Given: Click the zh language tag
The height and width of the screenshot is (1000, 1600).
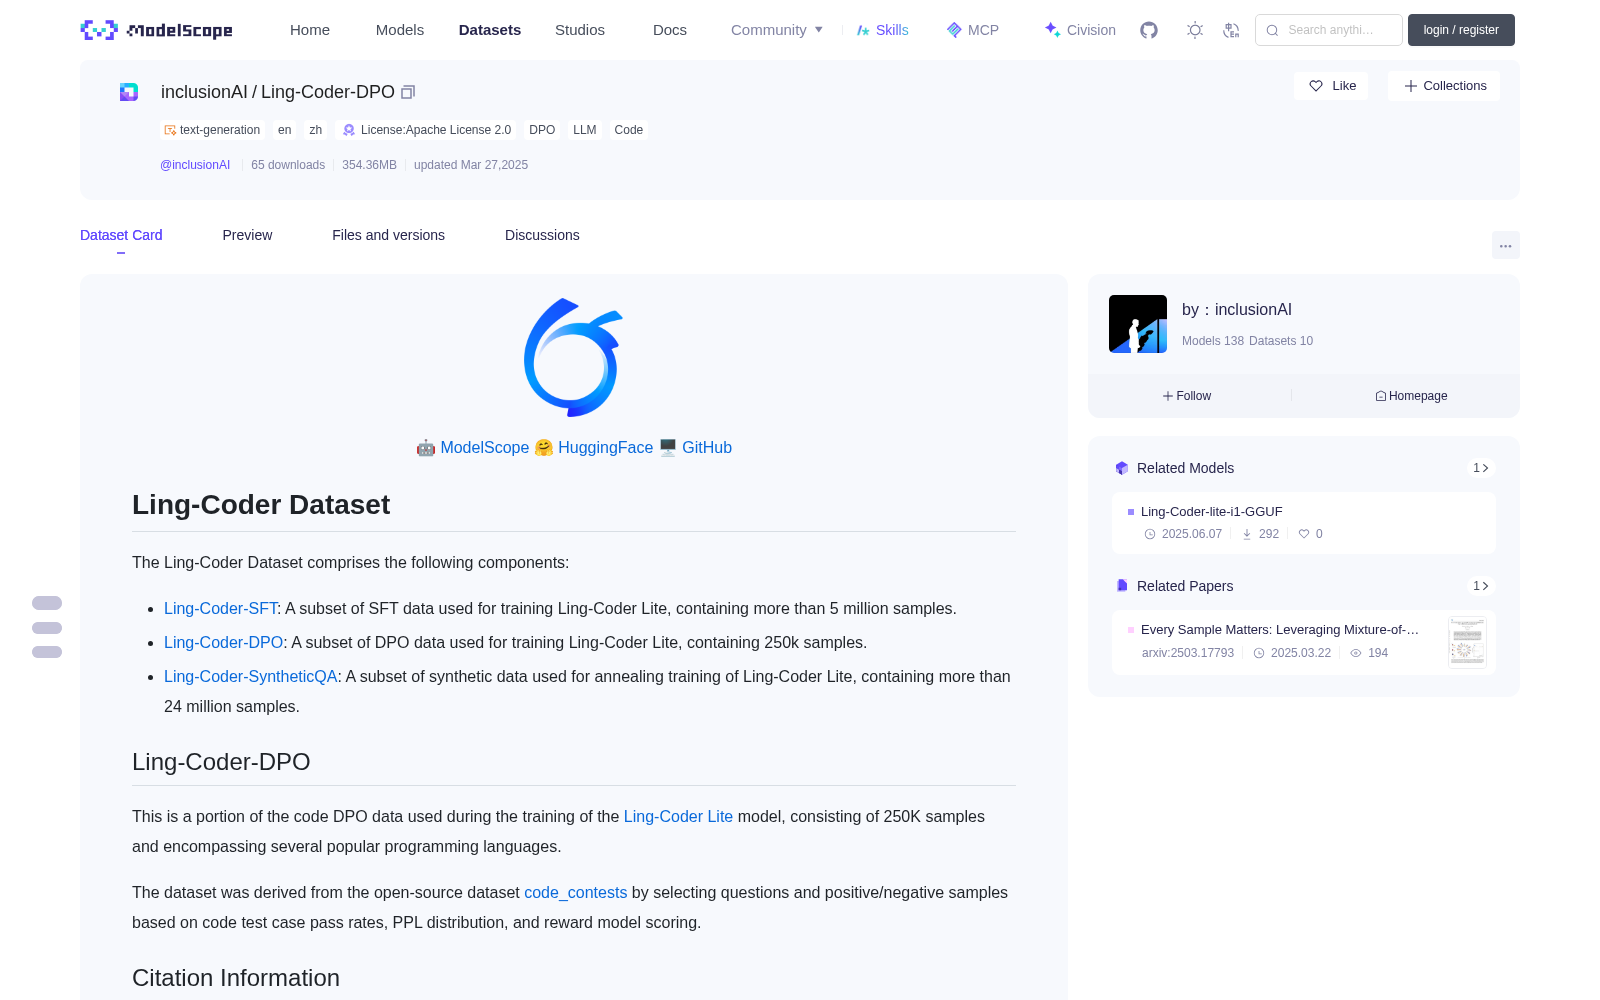Looking at the screenshot, I should tap(316, 130).
